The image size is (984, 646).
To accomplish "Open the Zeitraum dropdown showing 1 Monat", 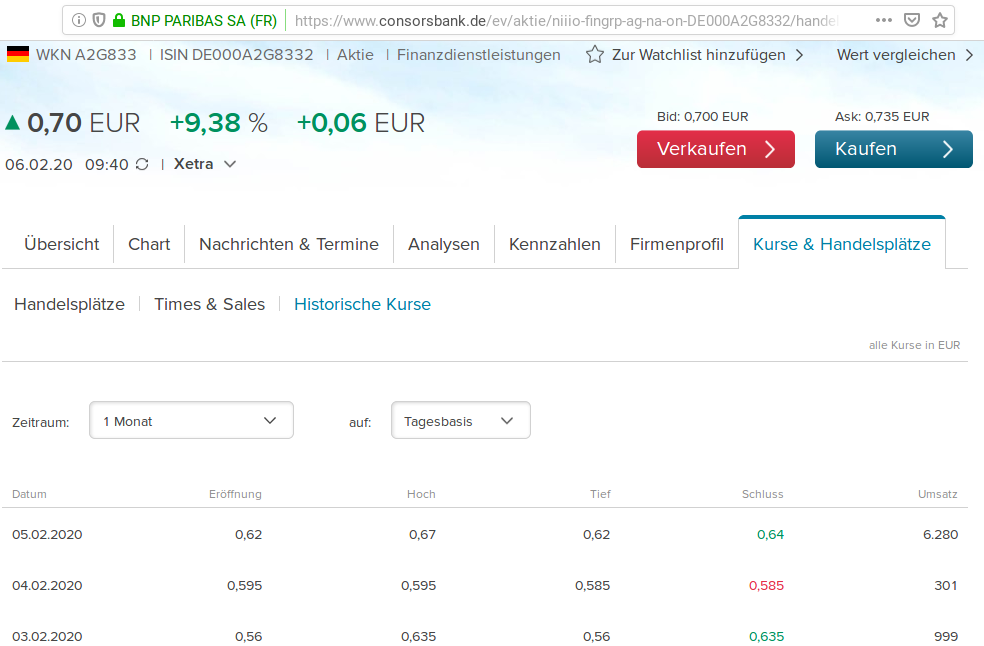I will click(x=190, y=420).
